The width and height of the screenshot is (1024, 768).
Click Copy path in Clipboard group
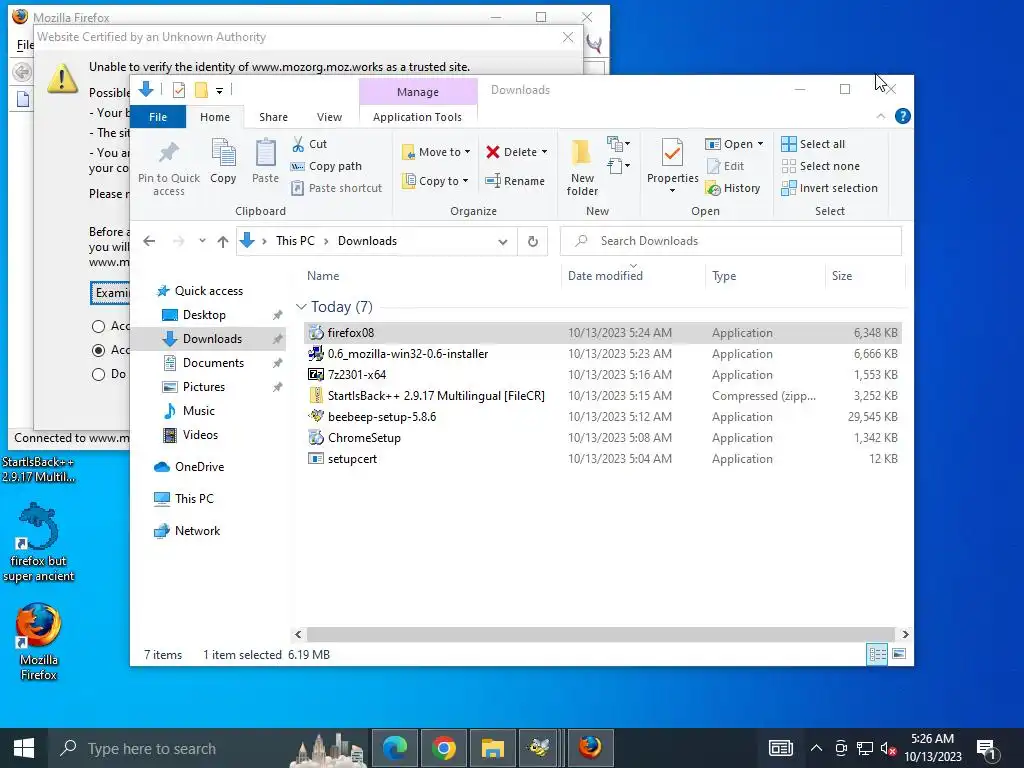pyautogui.click(x=326, y=166)
